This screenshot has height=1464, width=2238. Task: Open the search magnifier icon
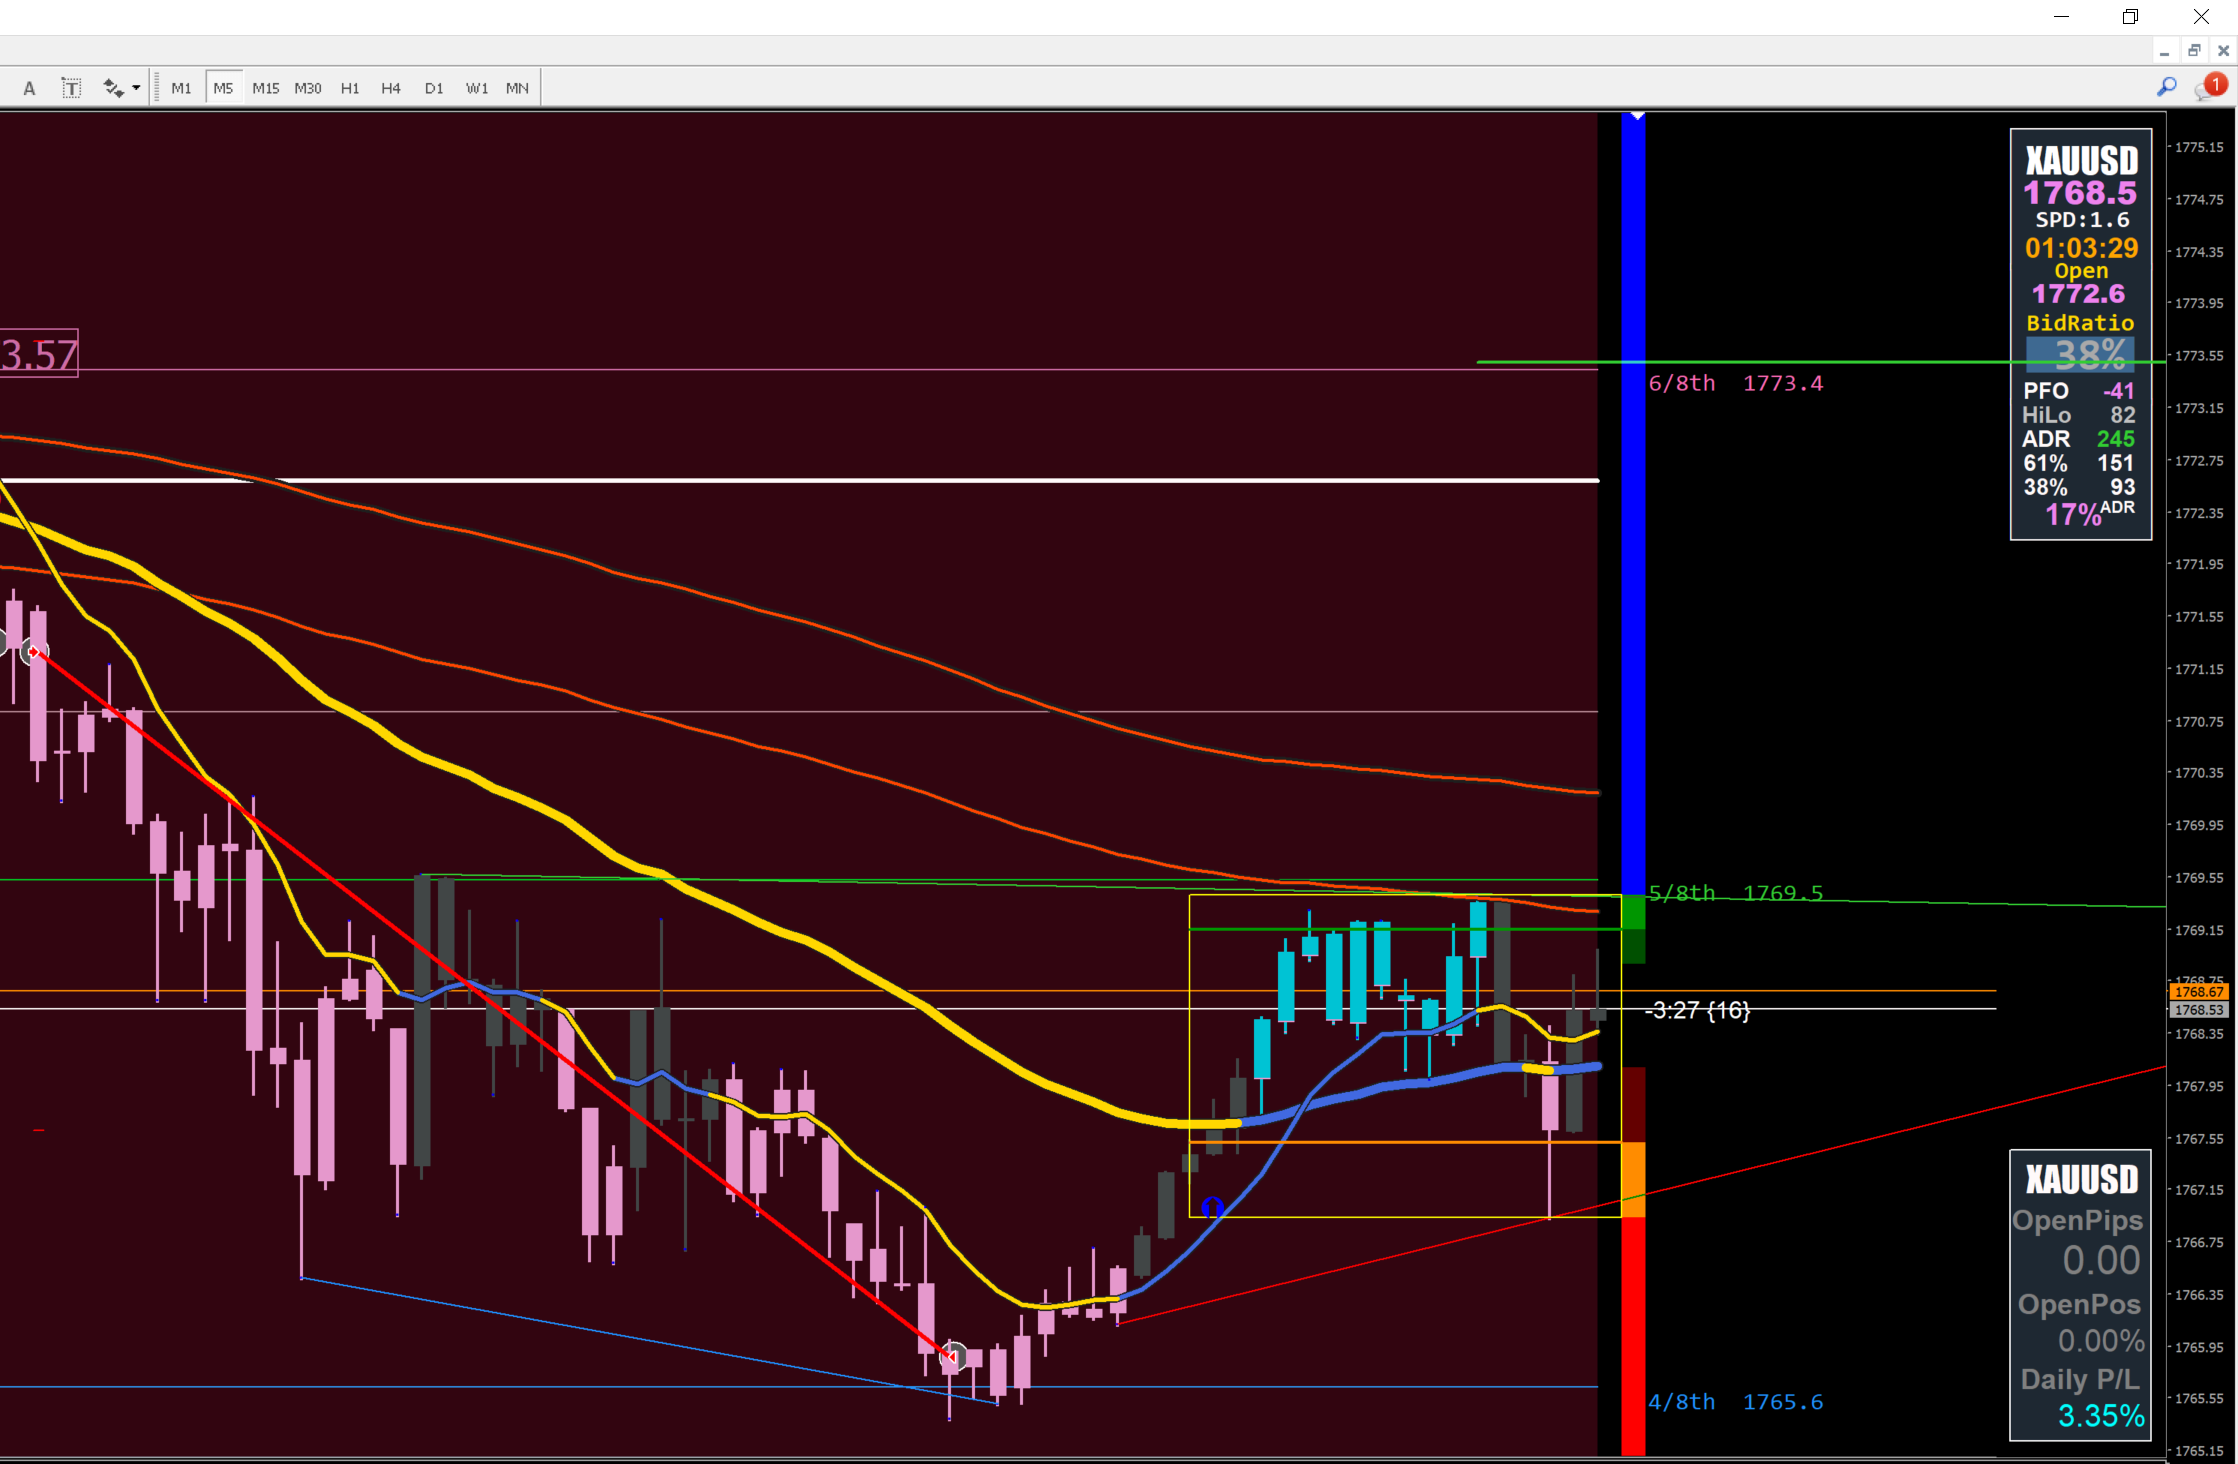[2166, 87]
